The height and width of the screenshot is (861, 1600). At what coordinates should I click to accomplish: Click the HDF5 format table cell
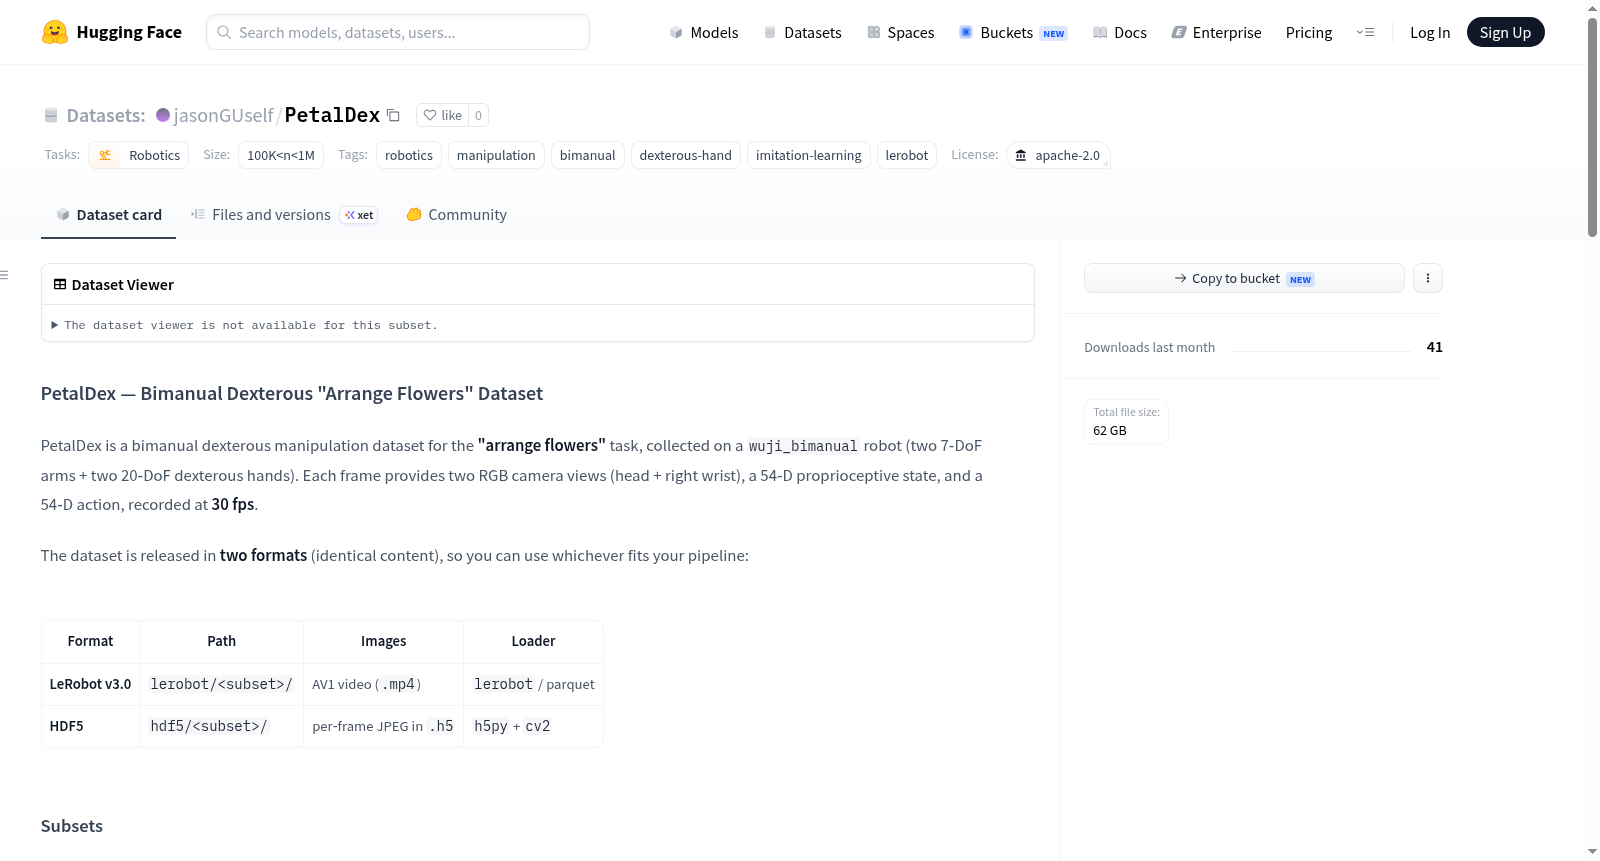[91, 726]
